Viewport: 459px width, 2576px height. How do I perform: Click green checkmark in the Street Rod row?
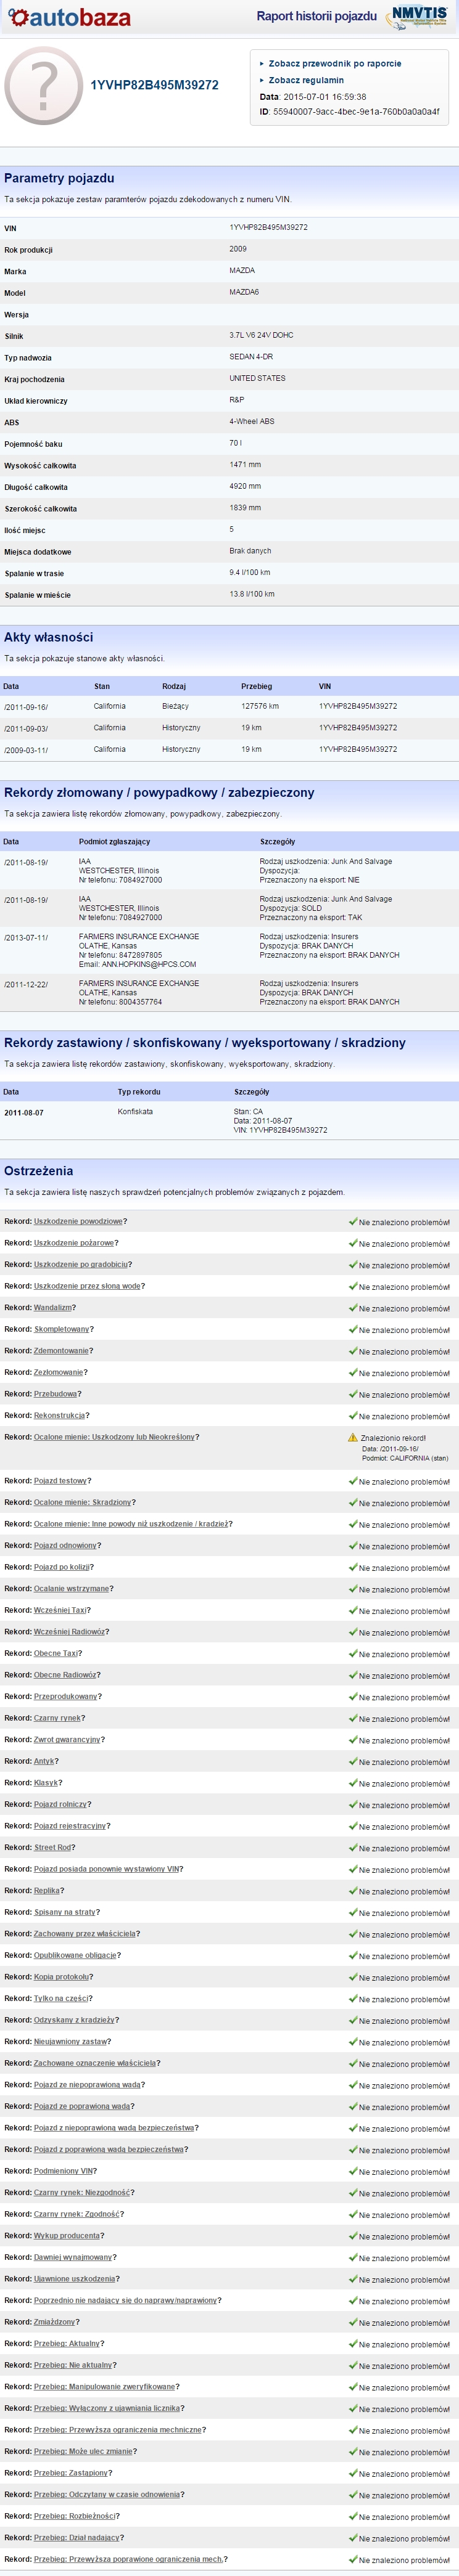(352, 1848)
